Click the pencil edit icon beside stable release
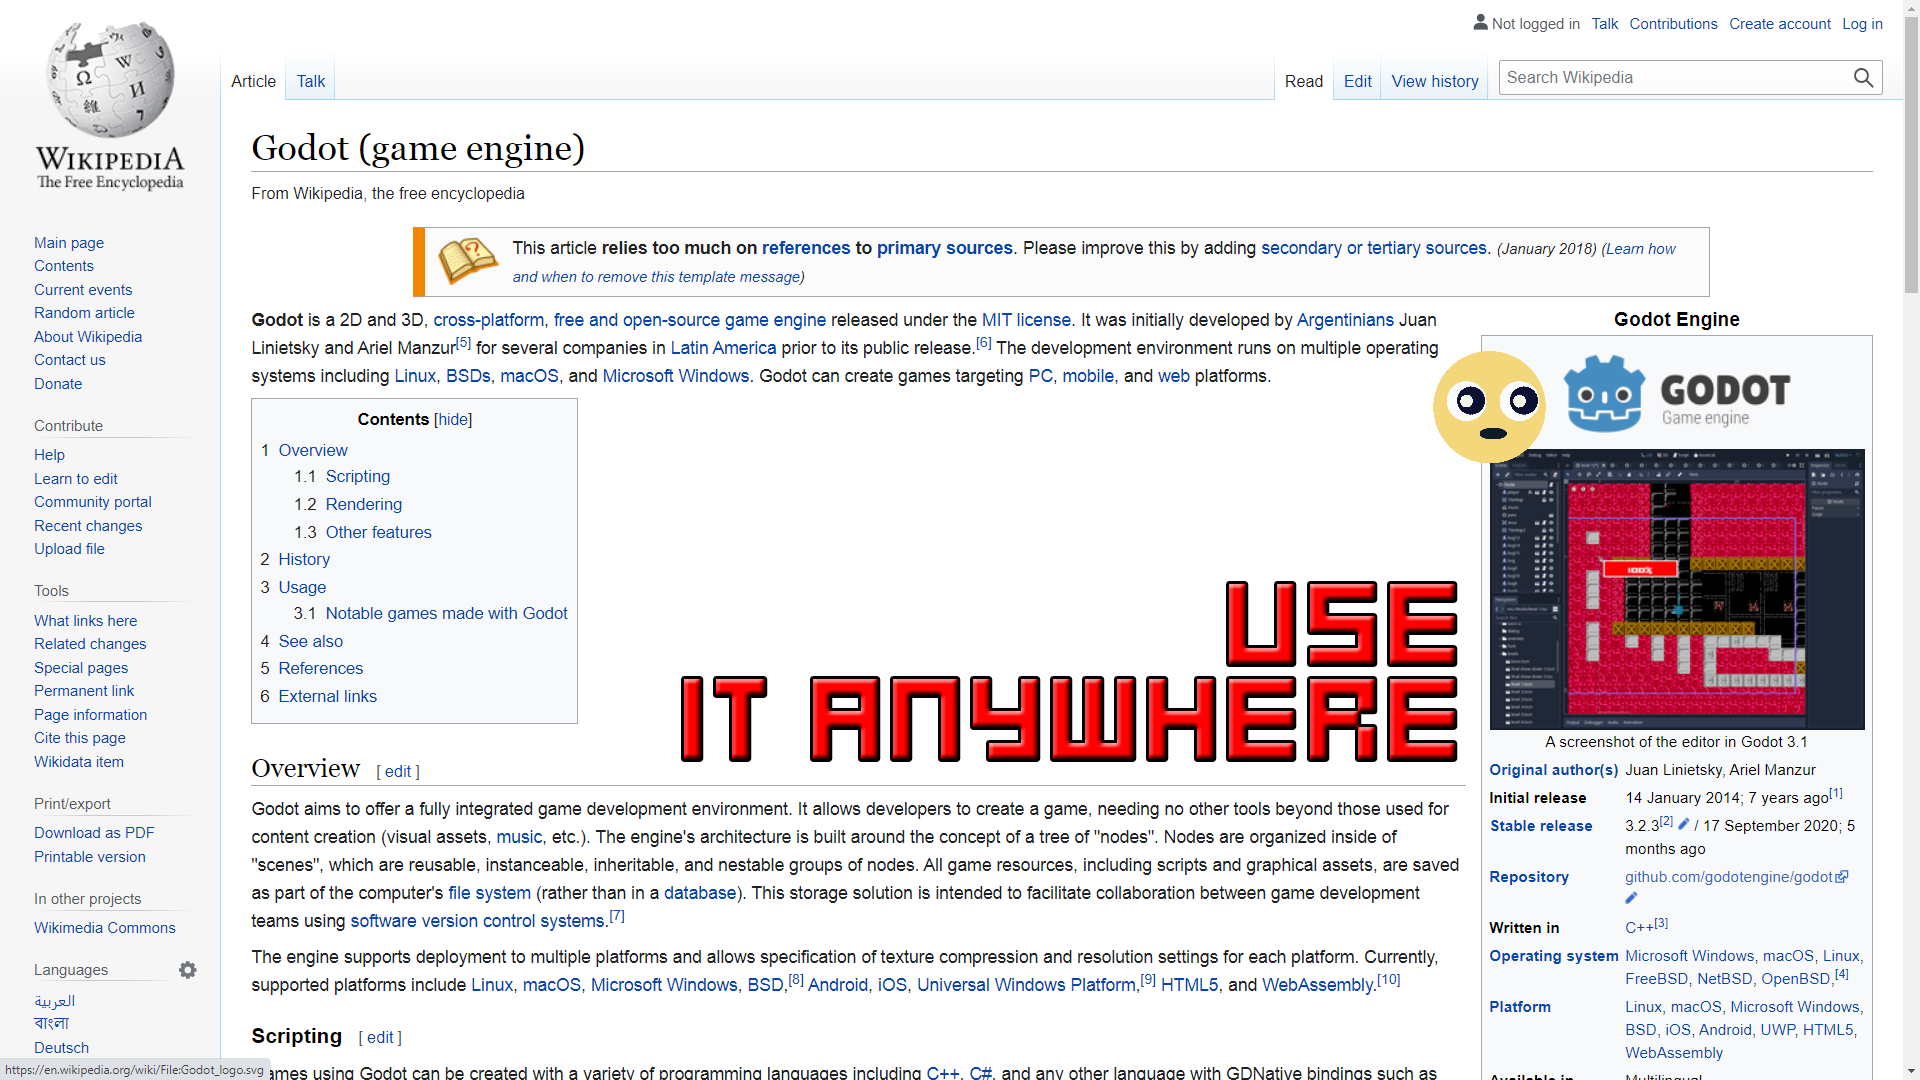The height and width of the screenshot is (1080, 1920). point(1683,824)
